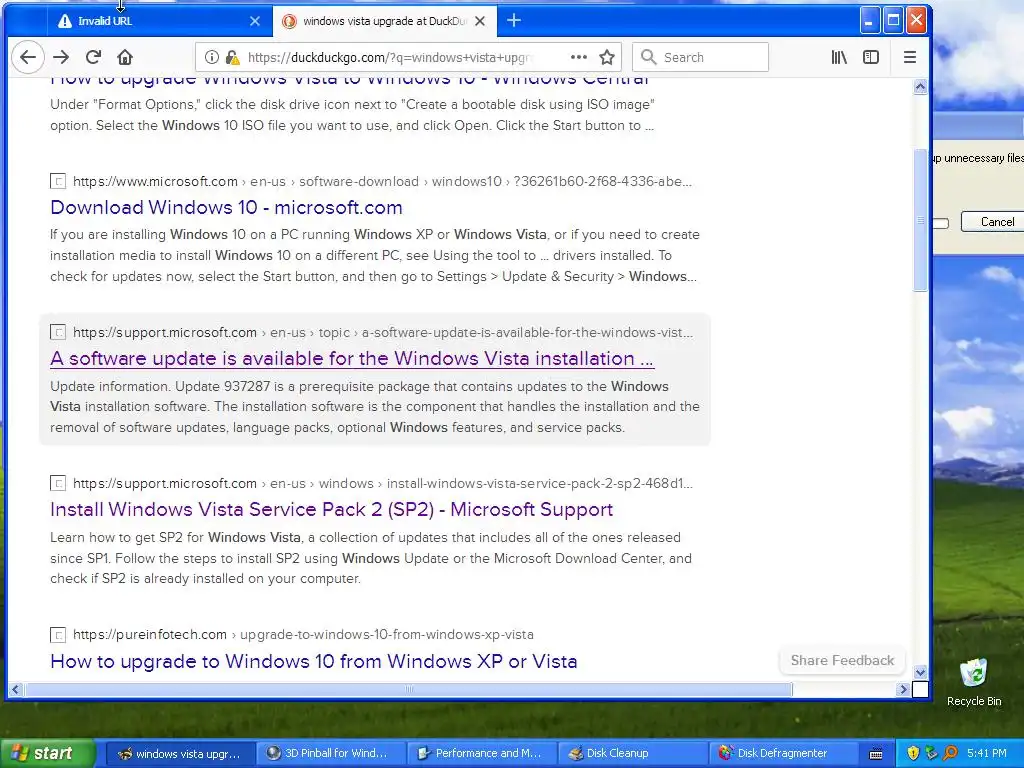The height and width of the screenshot is (768, 1024).
Task: Switch to Performance and M... taskbar item
Action: click(481, 754)
